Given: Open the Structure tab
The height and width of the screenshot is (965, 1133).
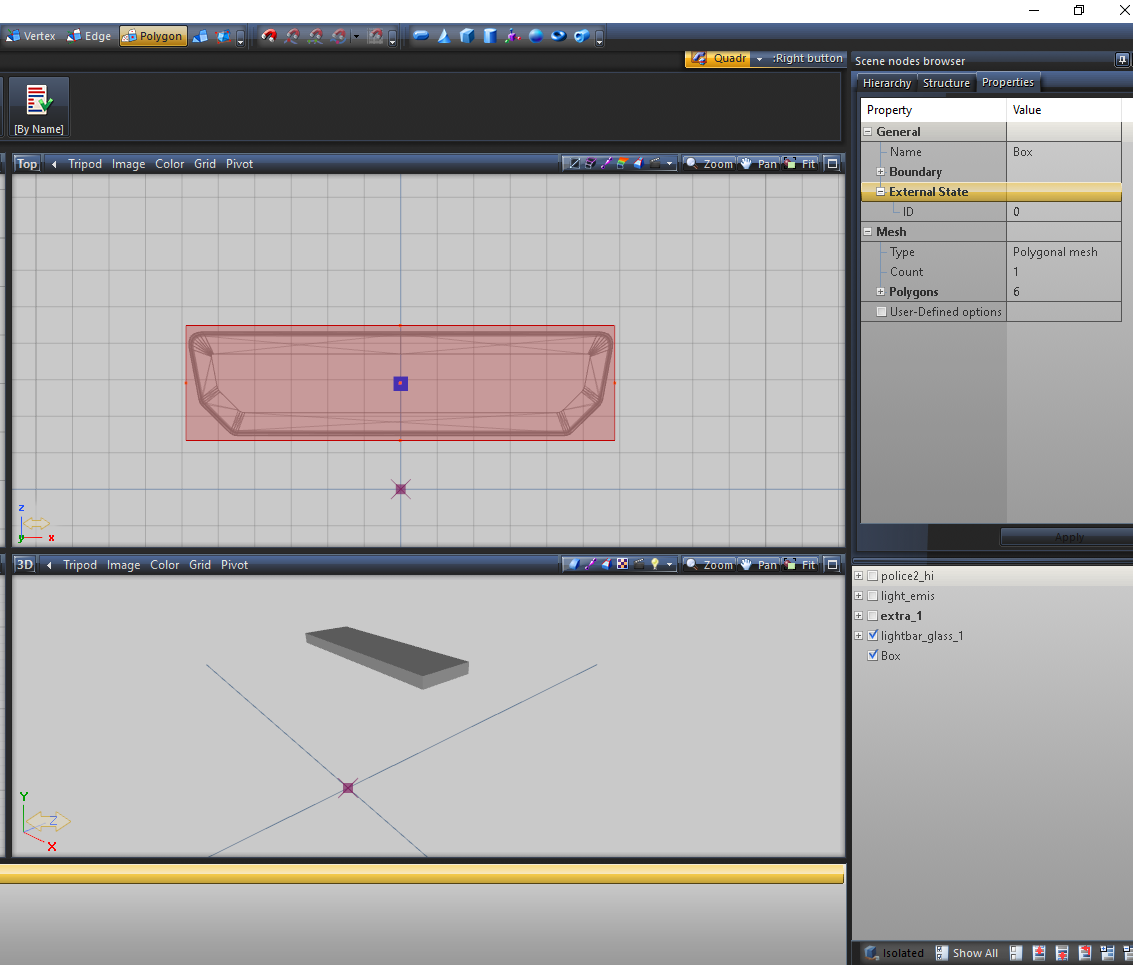Looking at the screenshot, I should 945,83.
